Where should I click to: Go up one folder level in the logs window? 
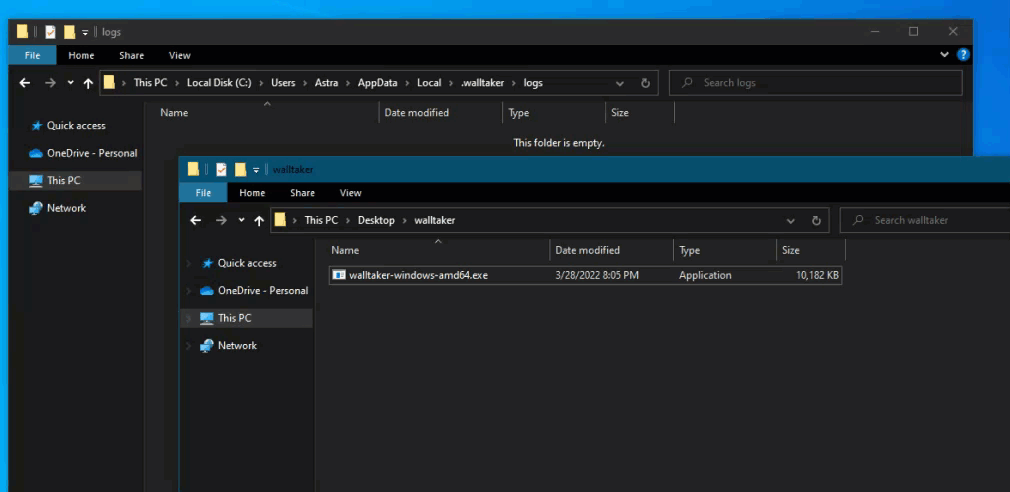pyautogui.click(x=88, y=82)
